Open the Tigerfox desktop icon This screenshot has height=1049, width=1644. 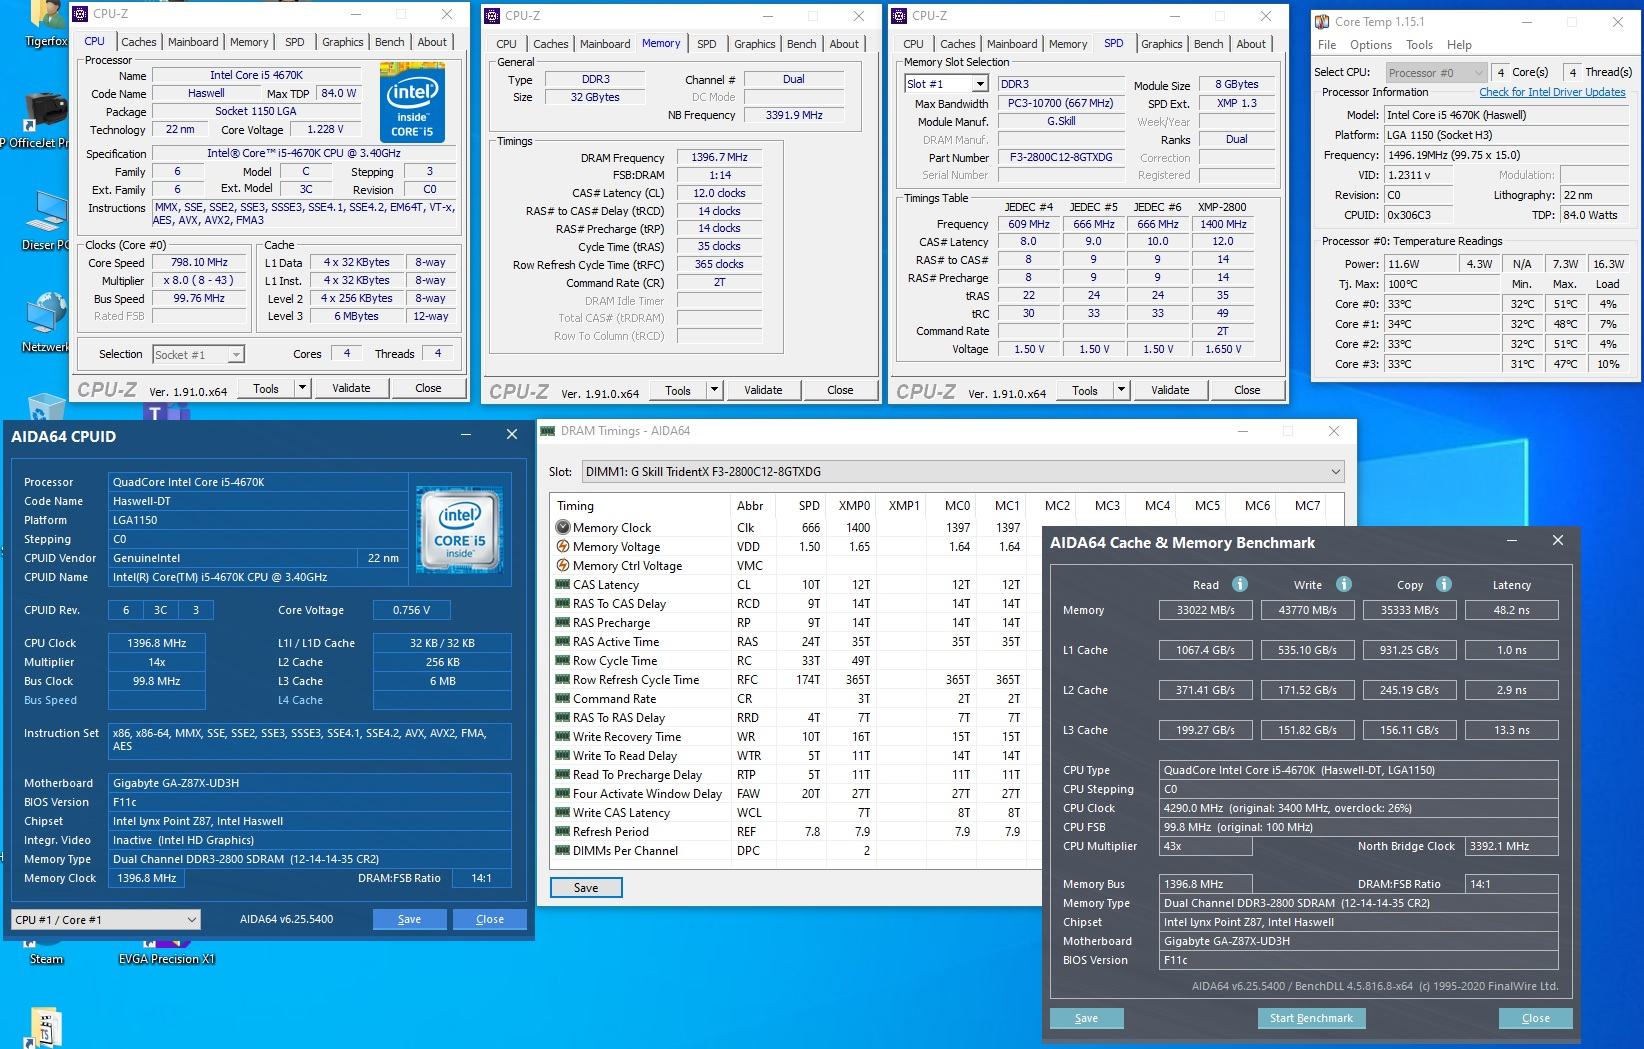pyautogui.click(x=44, y=22)
